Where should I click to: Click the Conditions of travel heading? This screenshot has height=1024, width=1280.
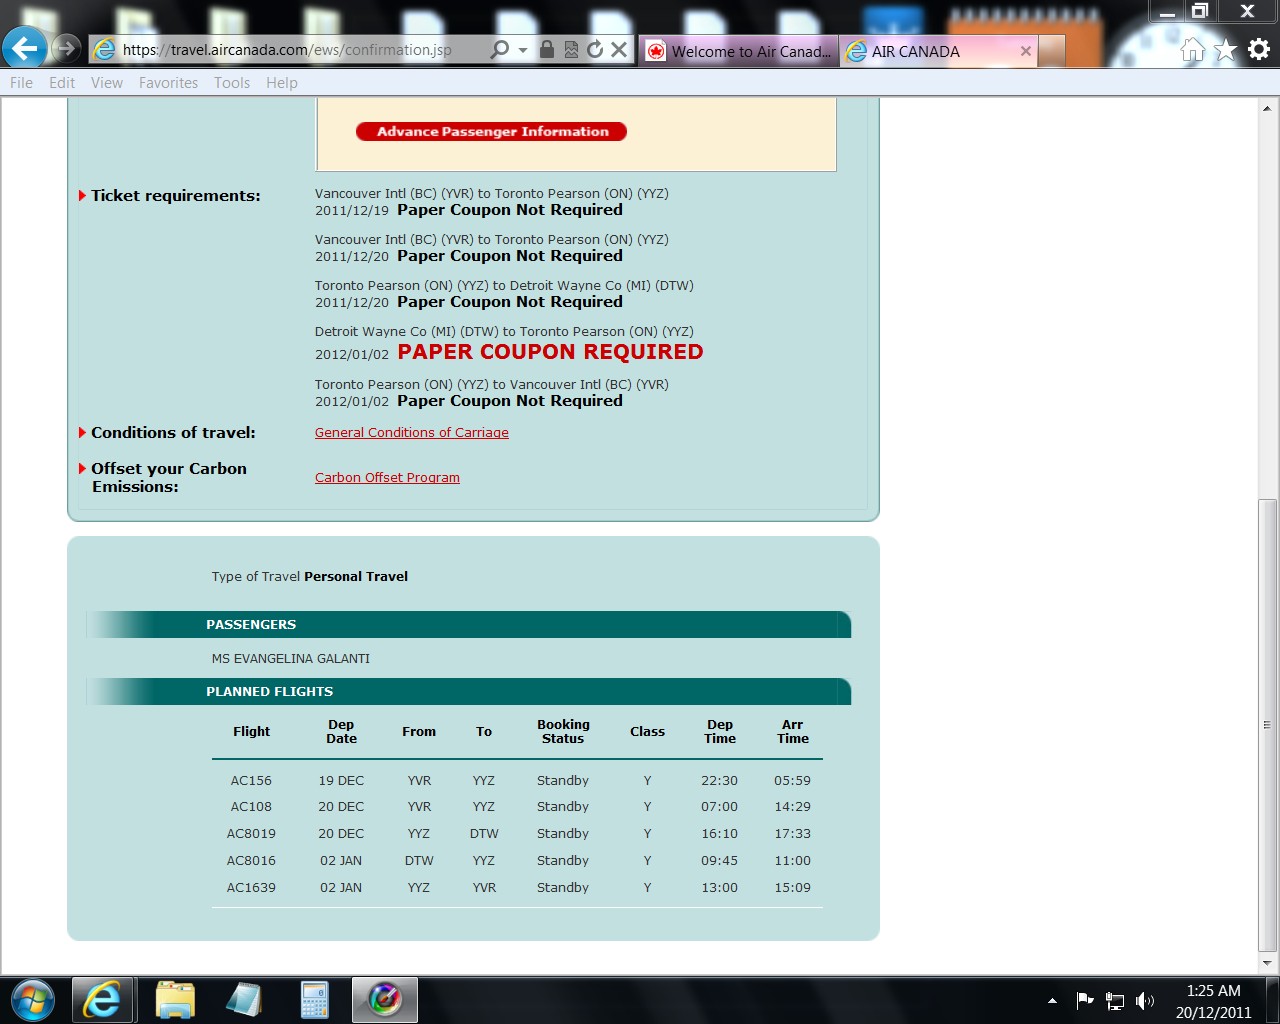pyautogui.click(x=173, y=433)
